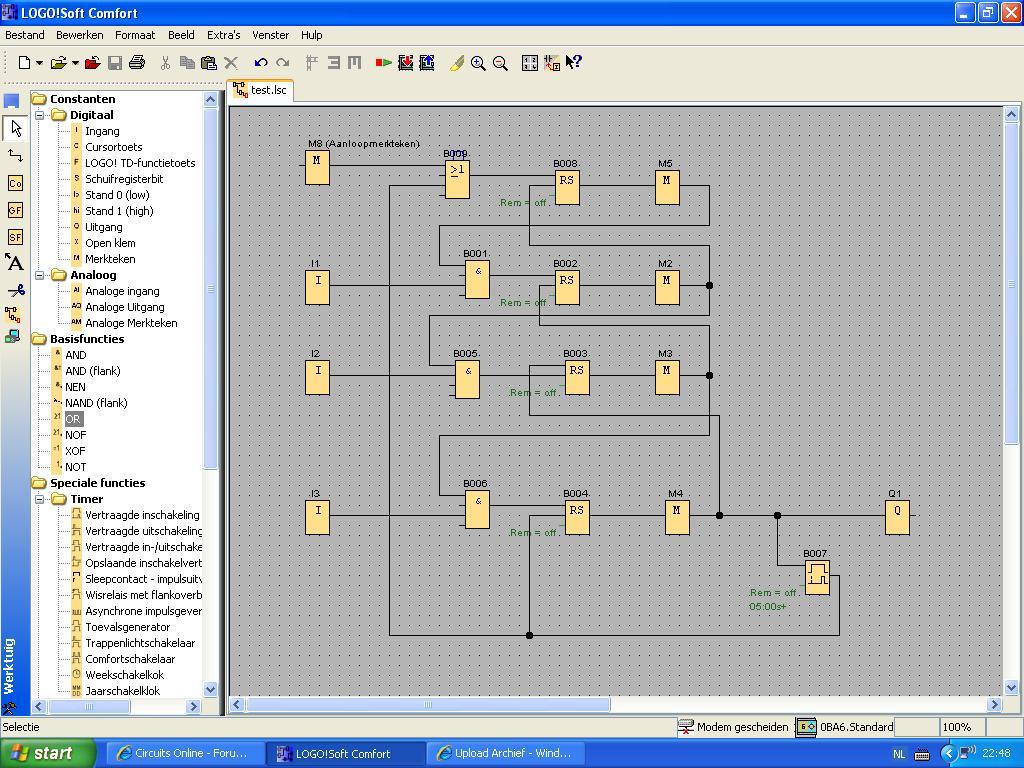Collapse the Timer tree folder
This screenshot has height=768, width=1024.
coord(41,499)
